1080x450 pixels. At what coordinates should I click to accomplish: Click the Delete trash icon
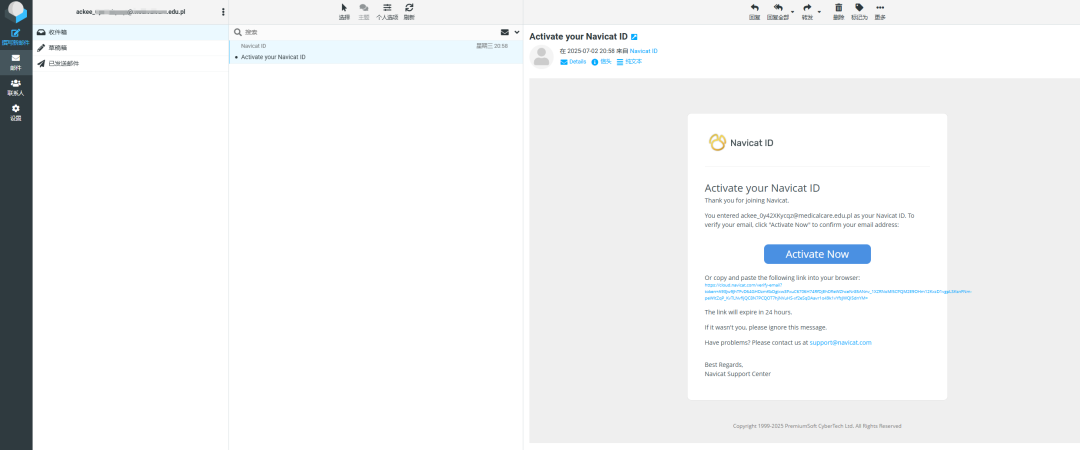(x=838, y=8)
